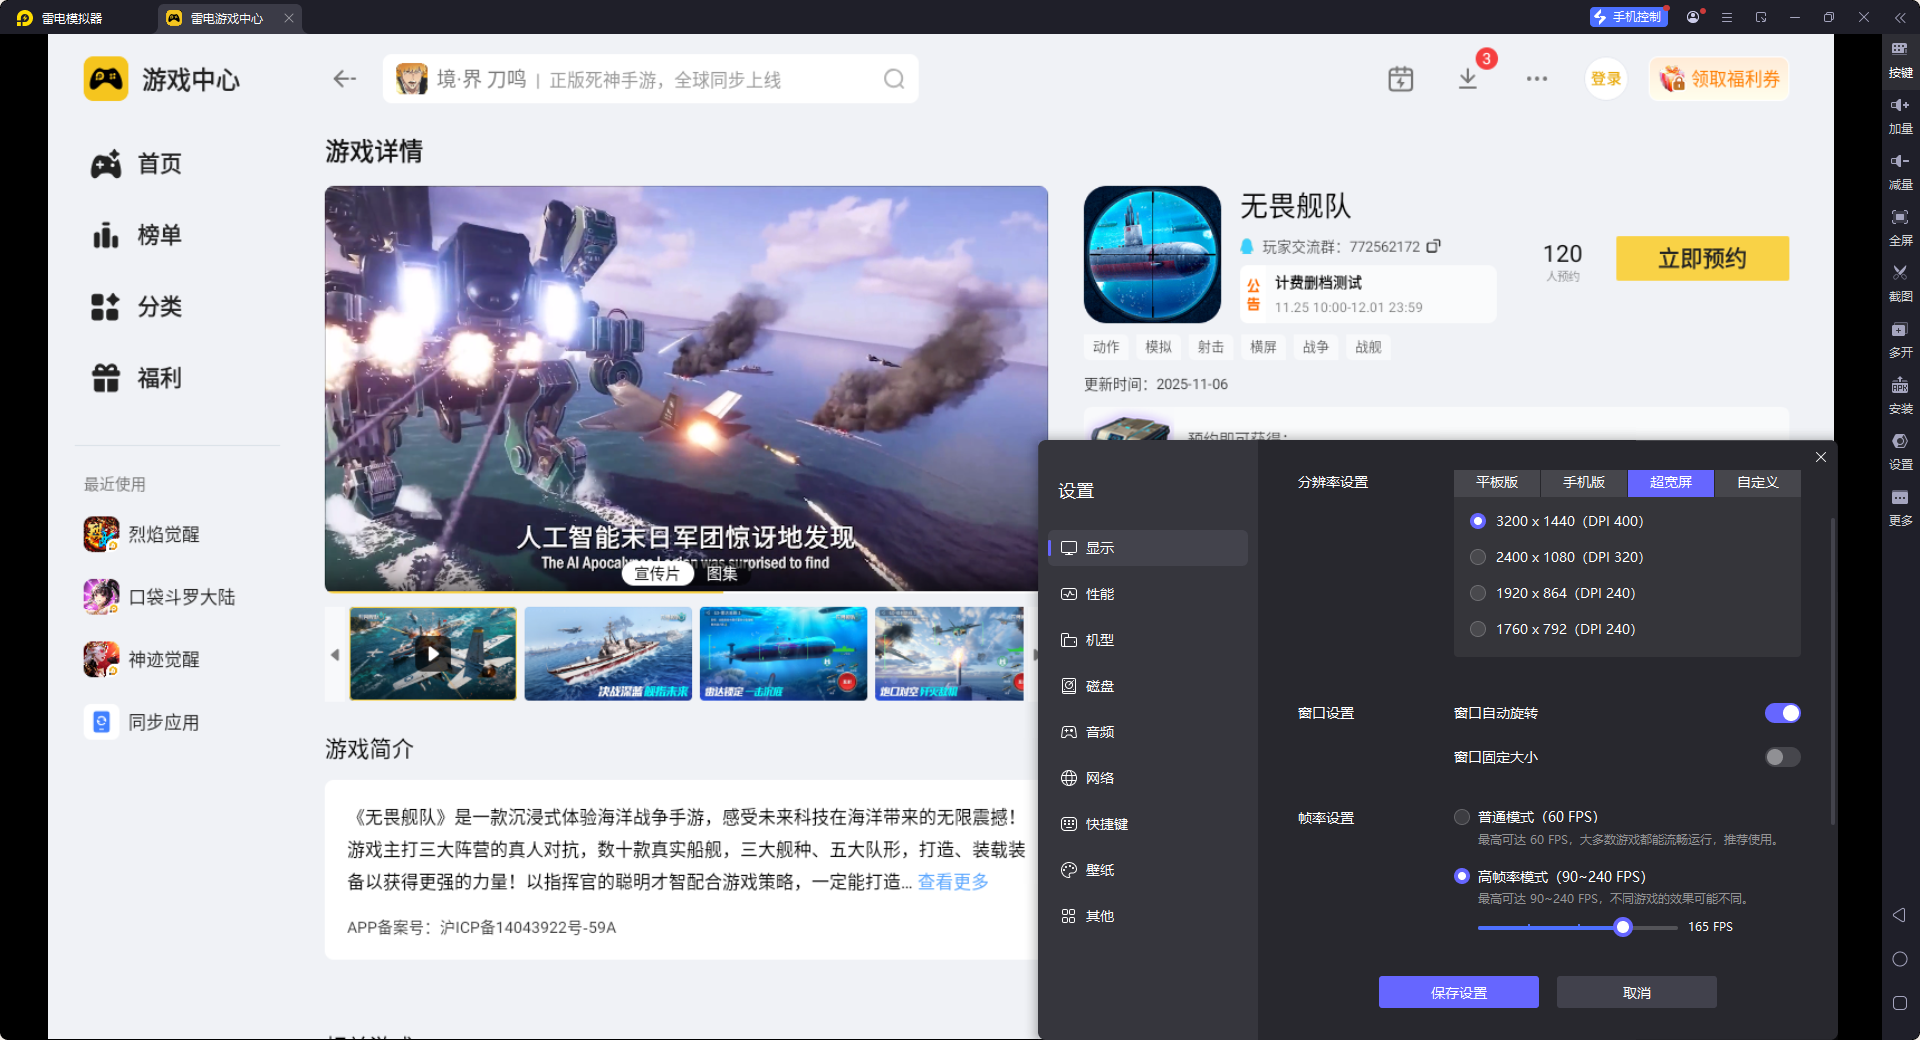Open the download manager showing 3 downloads

(1468, 78)
